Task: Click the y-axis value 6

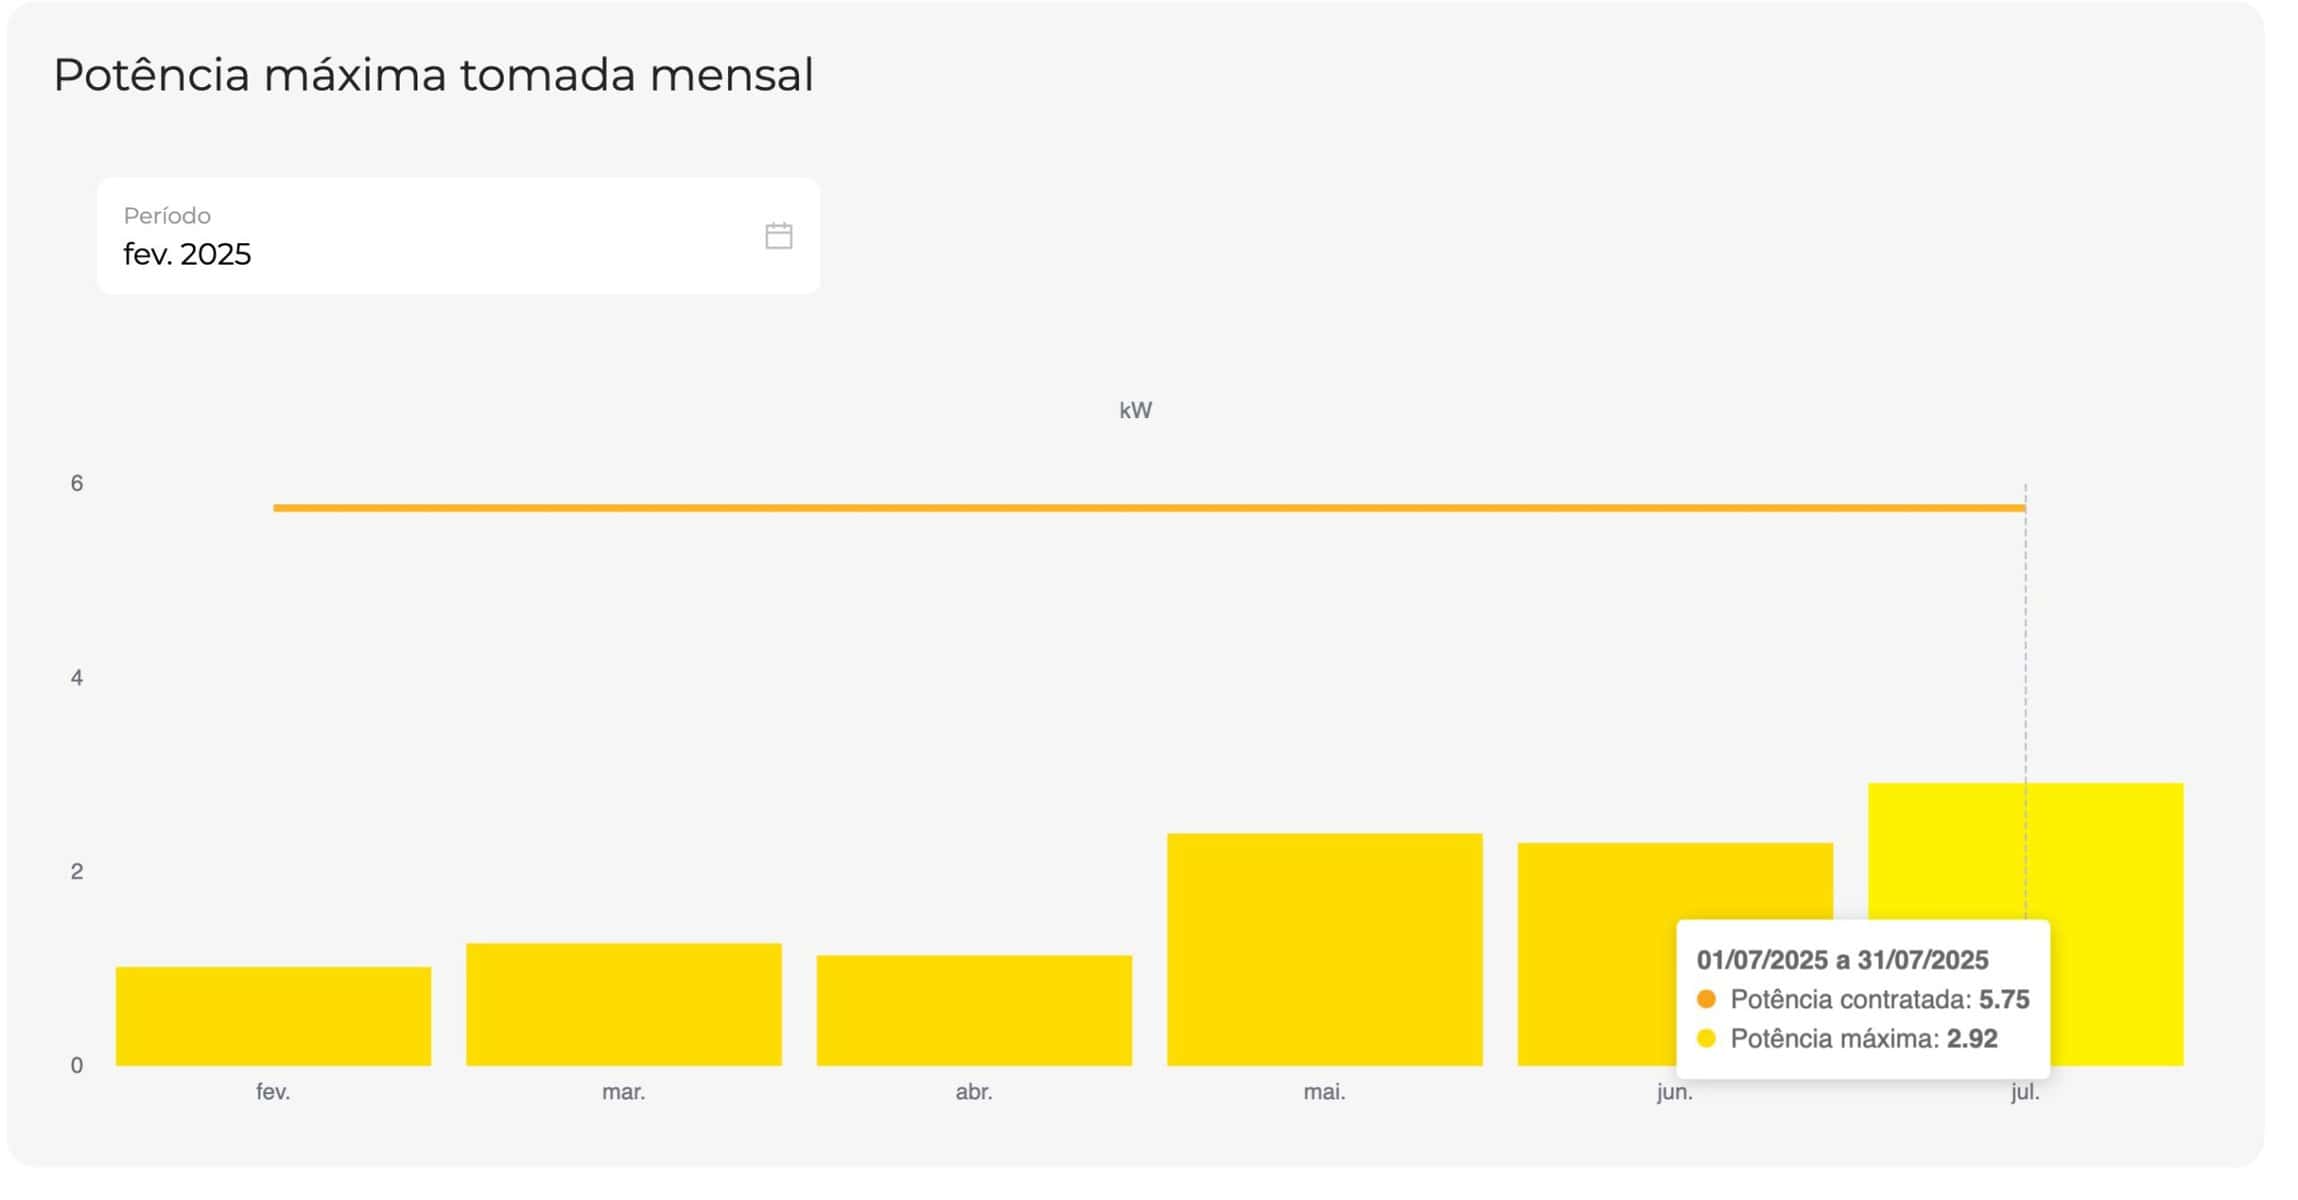Action: pos(77,484)
